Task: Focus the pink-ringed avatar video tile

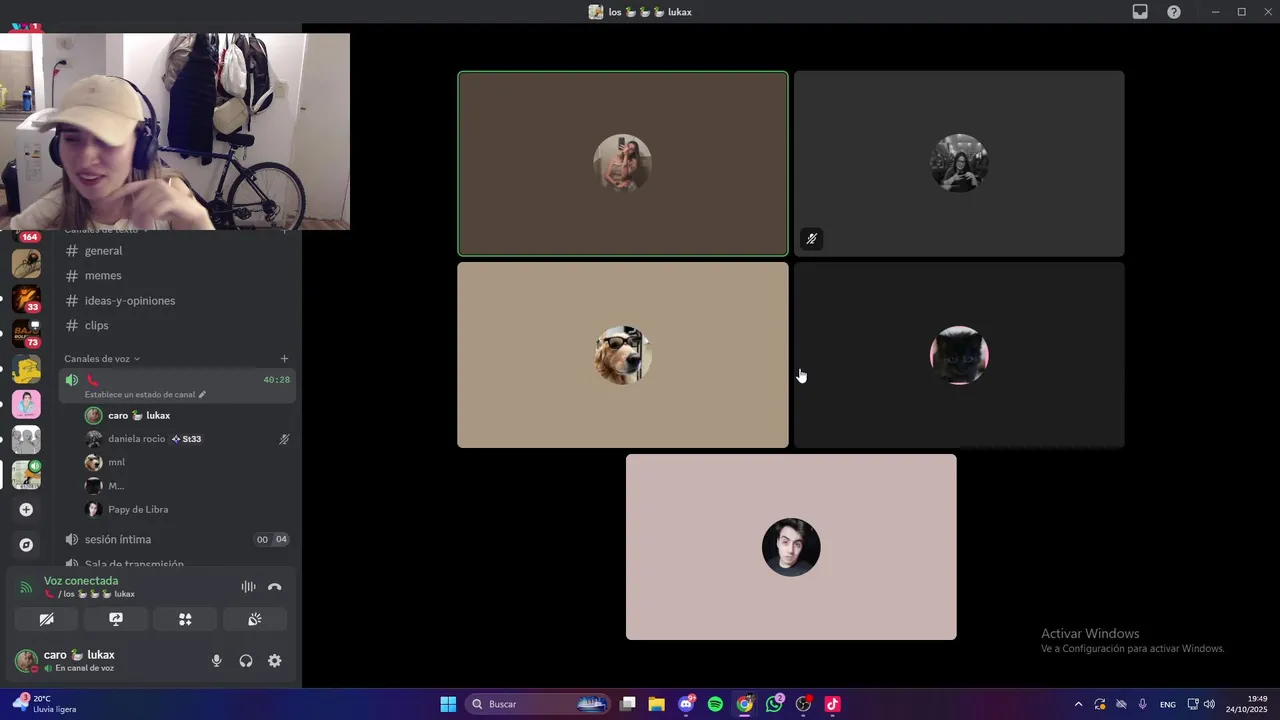Action: click(959, 355)
